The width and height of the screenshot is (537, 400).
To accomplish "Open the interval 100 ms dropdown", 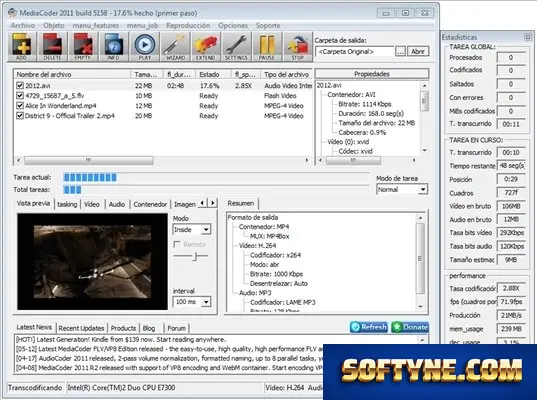I will [192, 302].
